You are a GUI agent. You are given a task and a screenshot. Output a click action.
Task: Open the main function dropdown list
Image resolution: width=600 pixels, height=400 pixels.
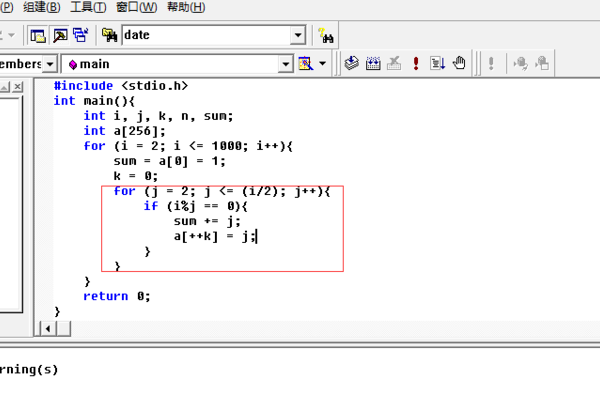pos(286,64)
